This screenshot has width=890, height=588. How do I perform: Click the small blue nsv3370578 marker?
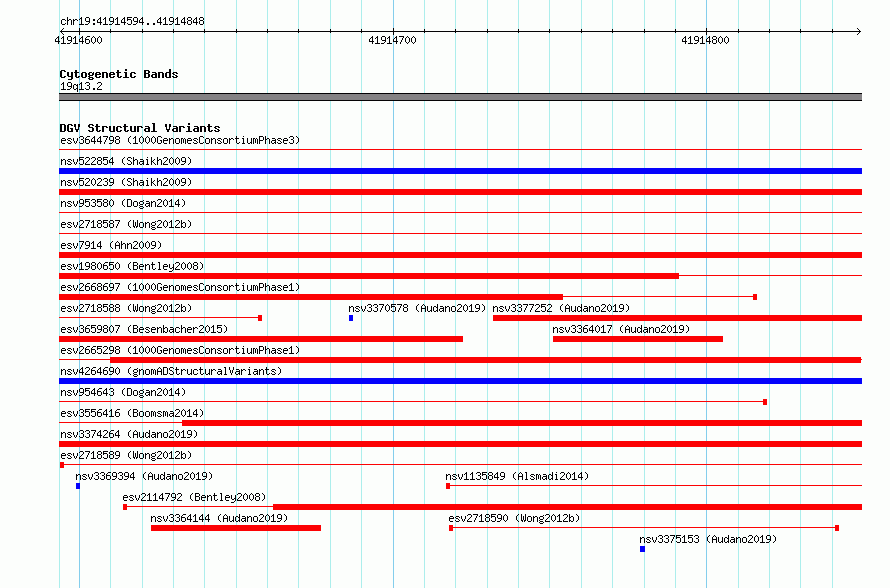(x=351, y=318)
